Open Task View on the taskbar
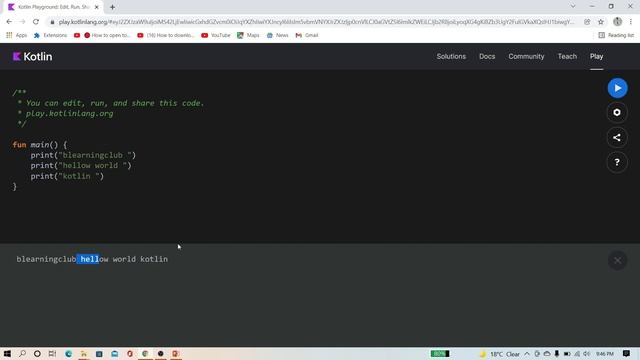 52,353
